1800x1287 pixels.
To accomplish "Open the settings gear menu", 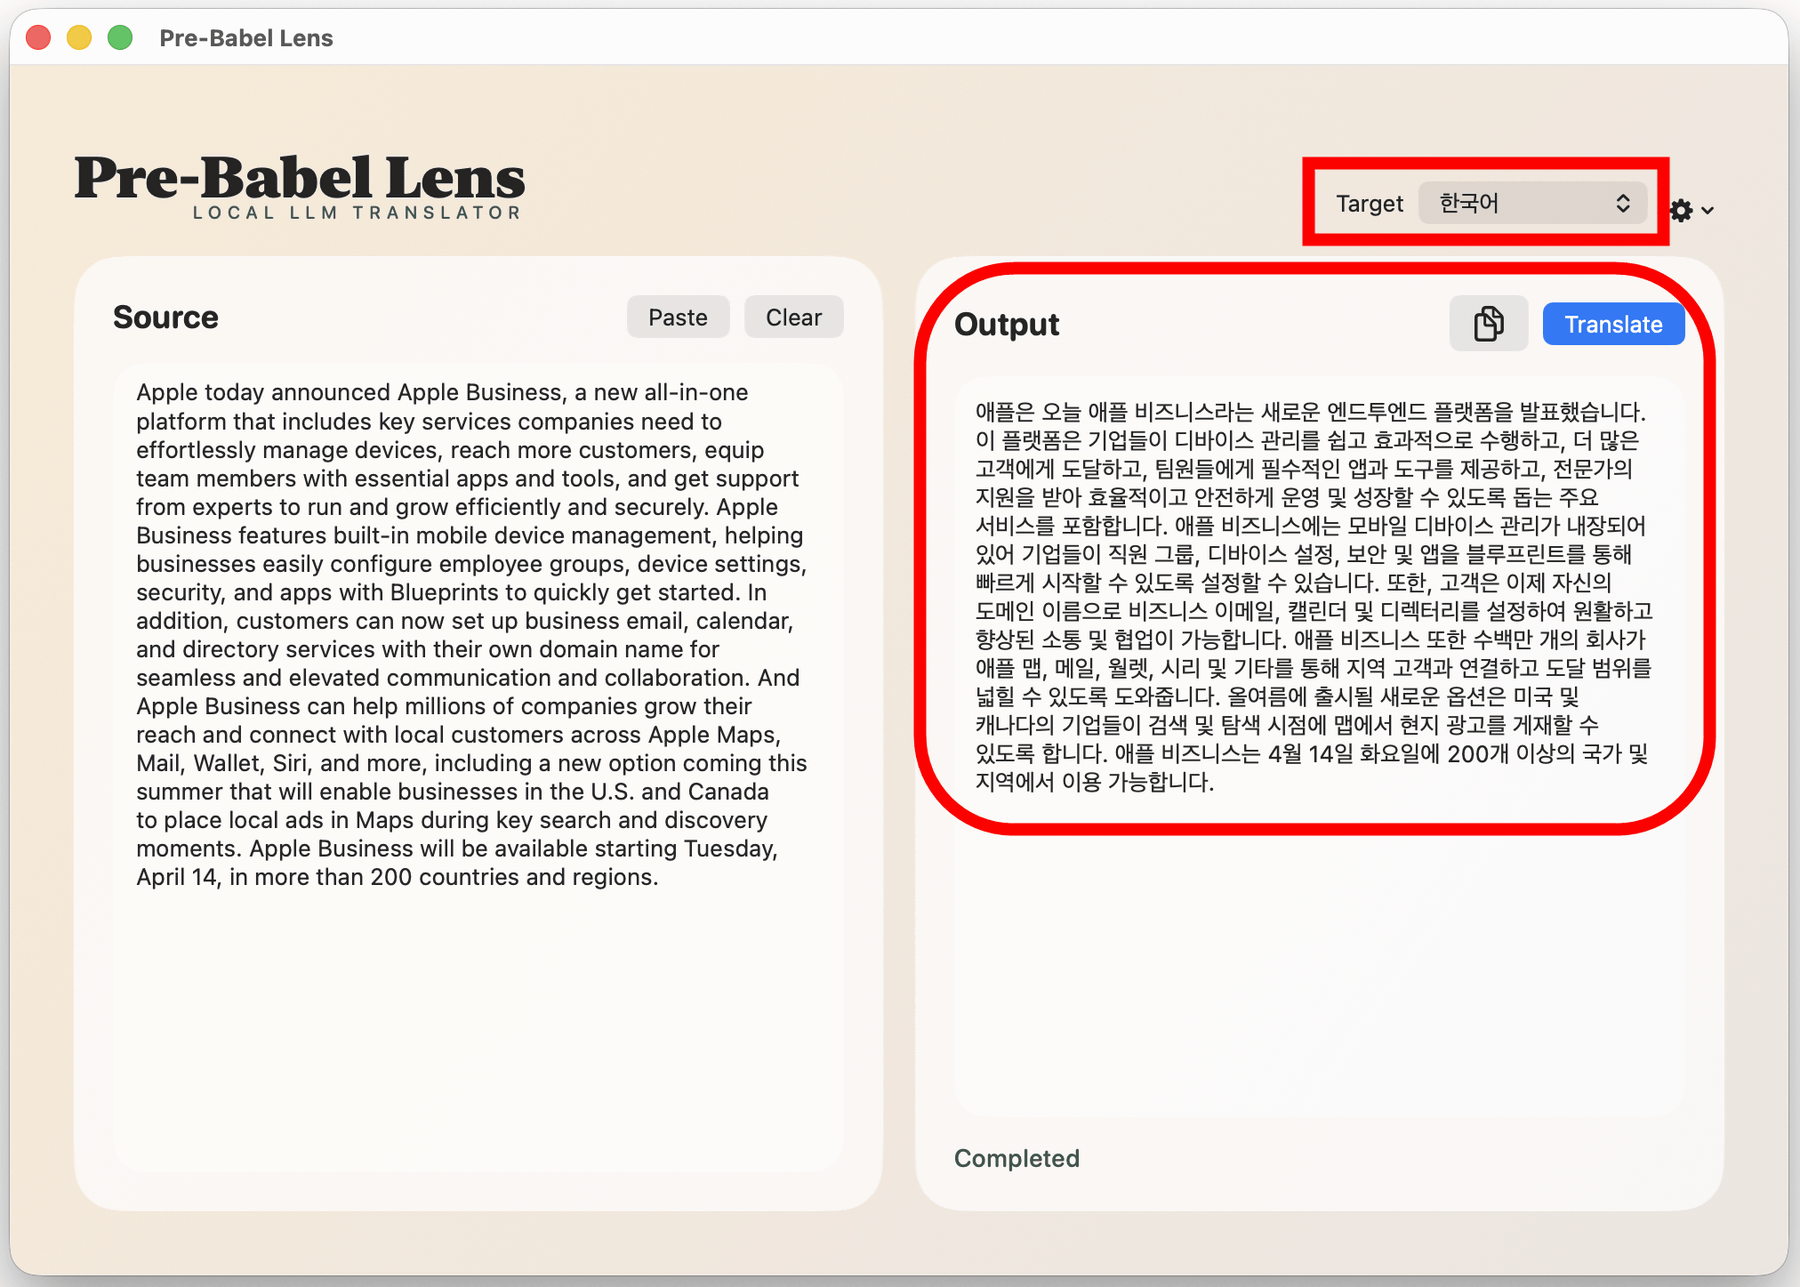I will 1692,210.
